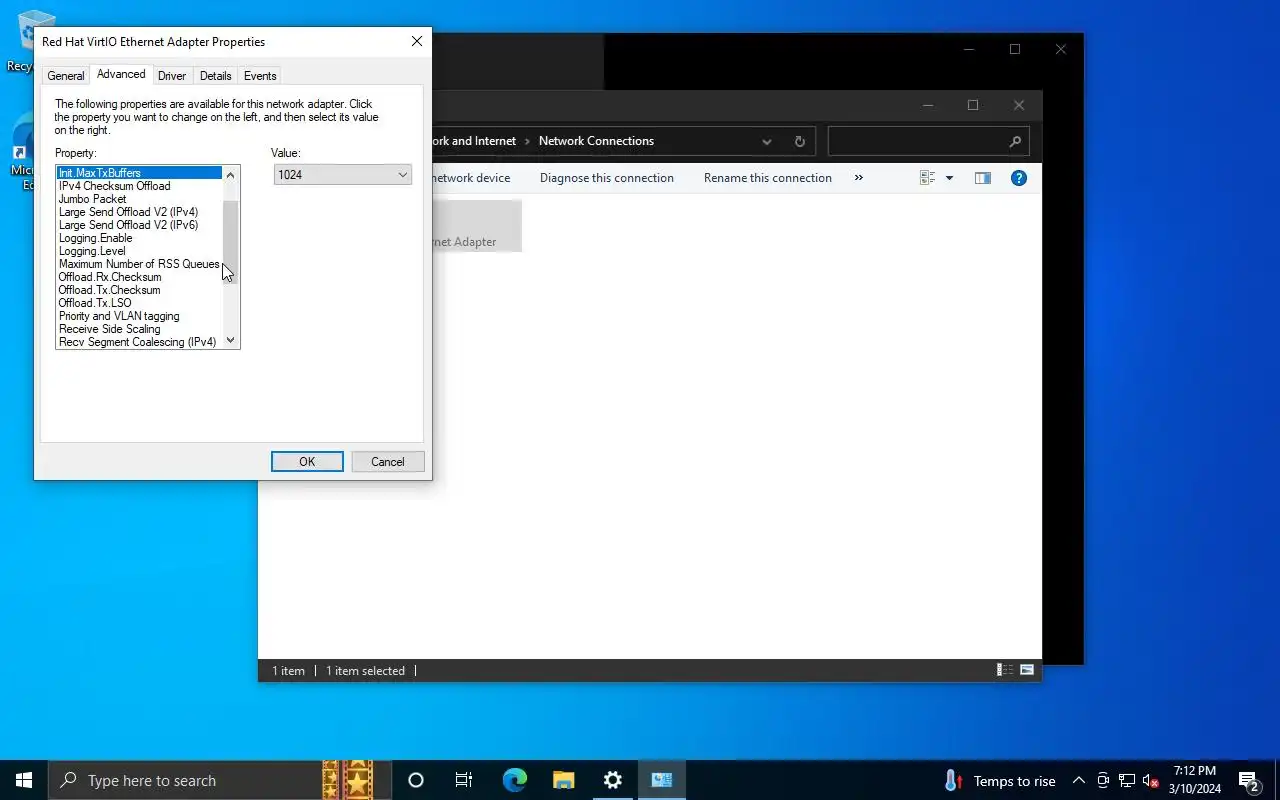The height and width of the screenshot is (800, 1280).
Task: Select Init.MaxTxBuffers property
Action: coord(139,173)
